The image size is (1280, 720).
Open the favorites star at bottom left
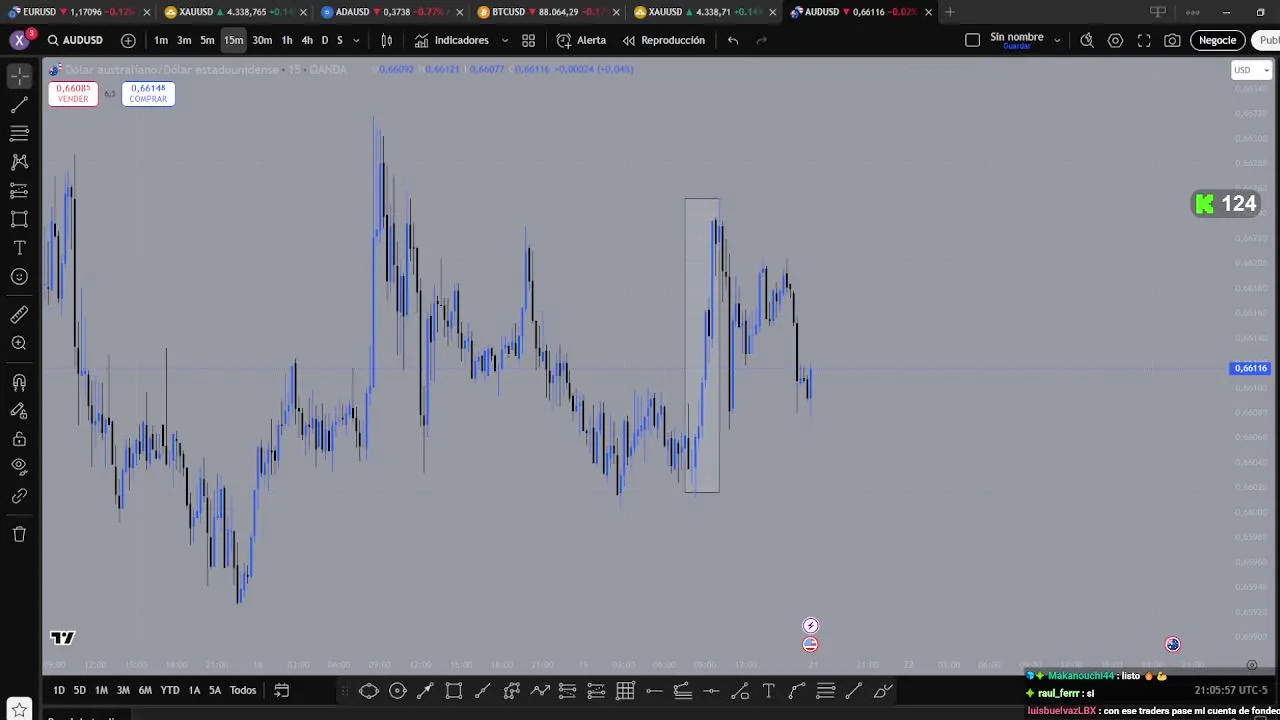point(19,710)
